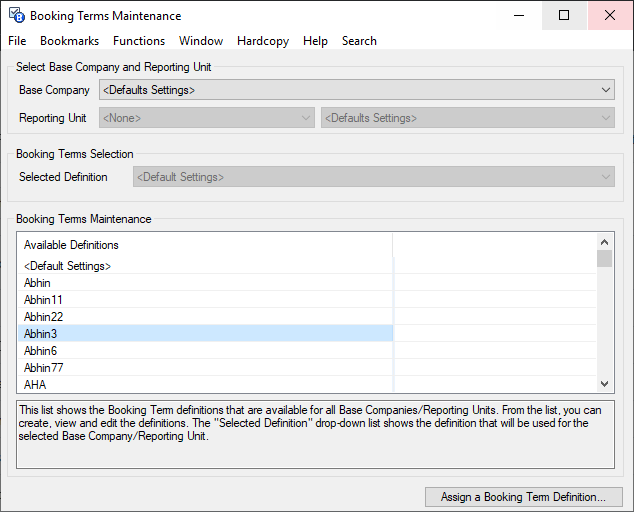The width and height of the screenshot is (634, 512).
Task: Open the Help menu
Action: click(315, 41)
